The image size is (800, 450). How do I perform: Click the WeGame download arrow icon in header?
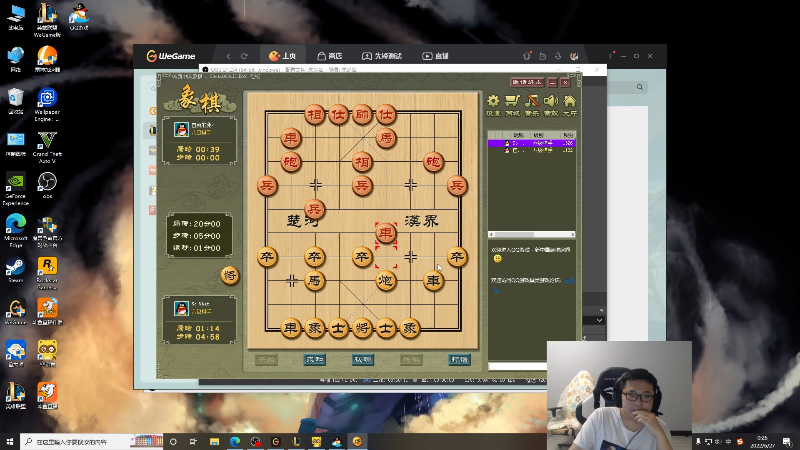[558, 56]
